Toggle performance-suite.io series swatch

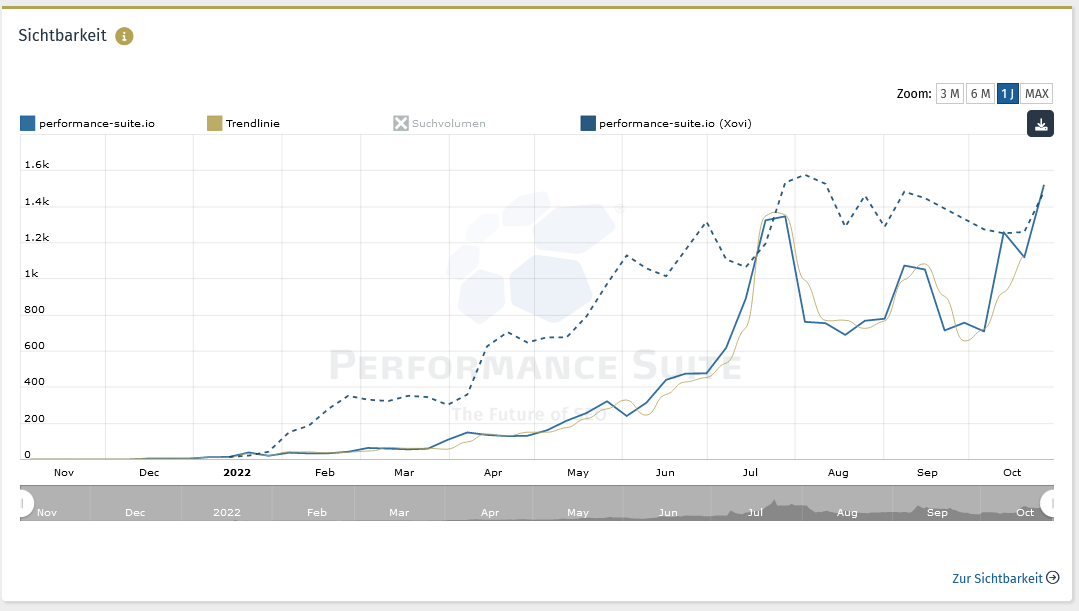tap(28, 123)
